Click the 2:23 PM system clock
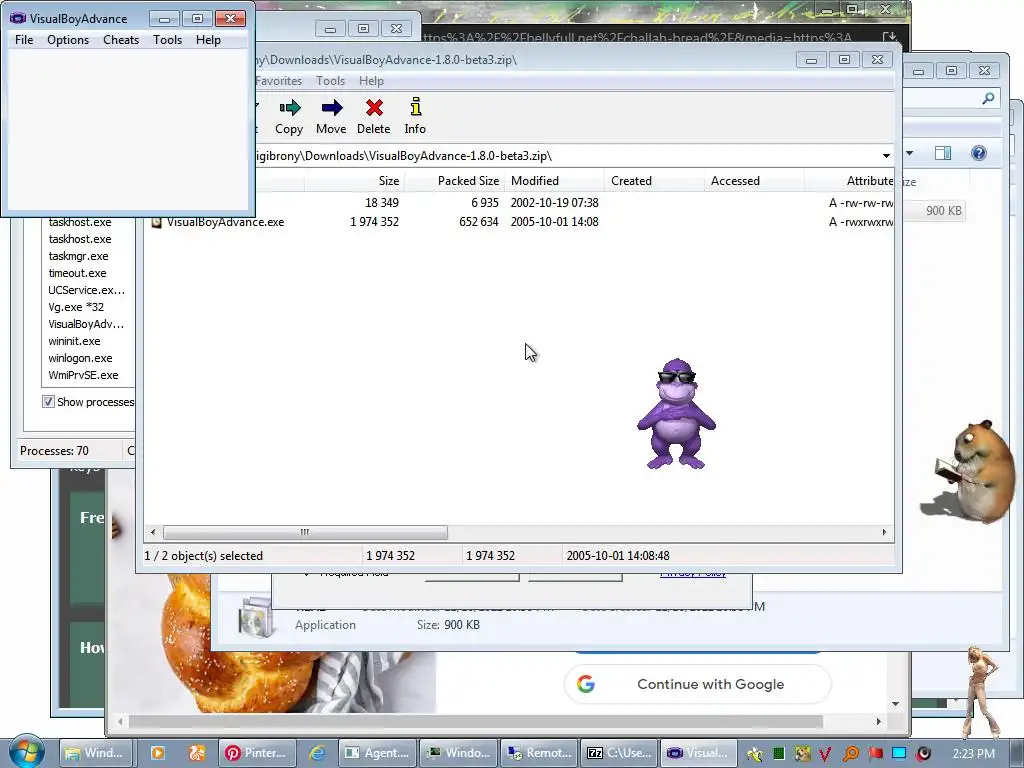1024x768 pixels. click(x=974, y=754)
